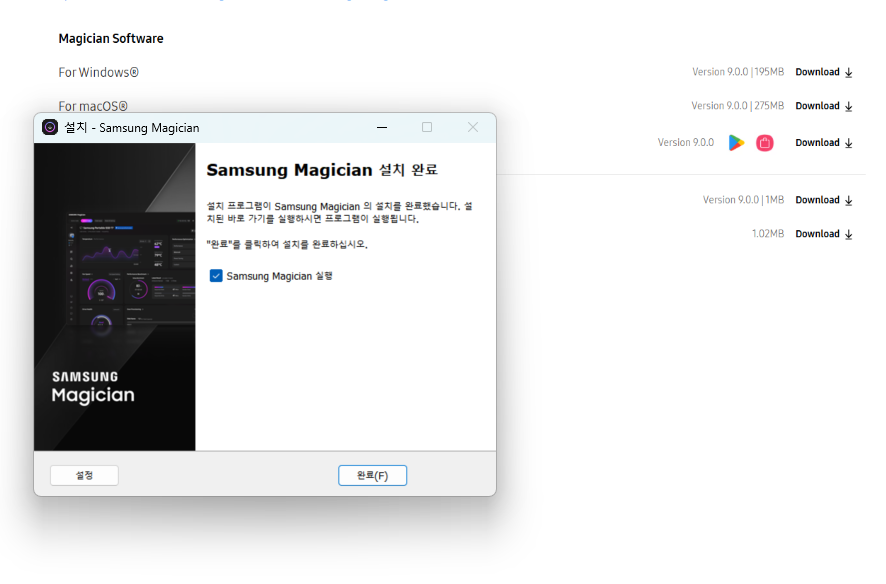Close the Samsung Magician installer window
This screenshot has height=584, width=886.
click(473, 128)
